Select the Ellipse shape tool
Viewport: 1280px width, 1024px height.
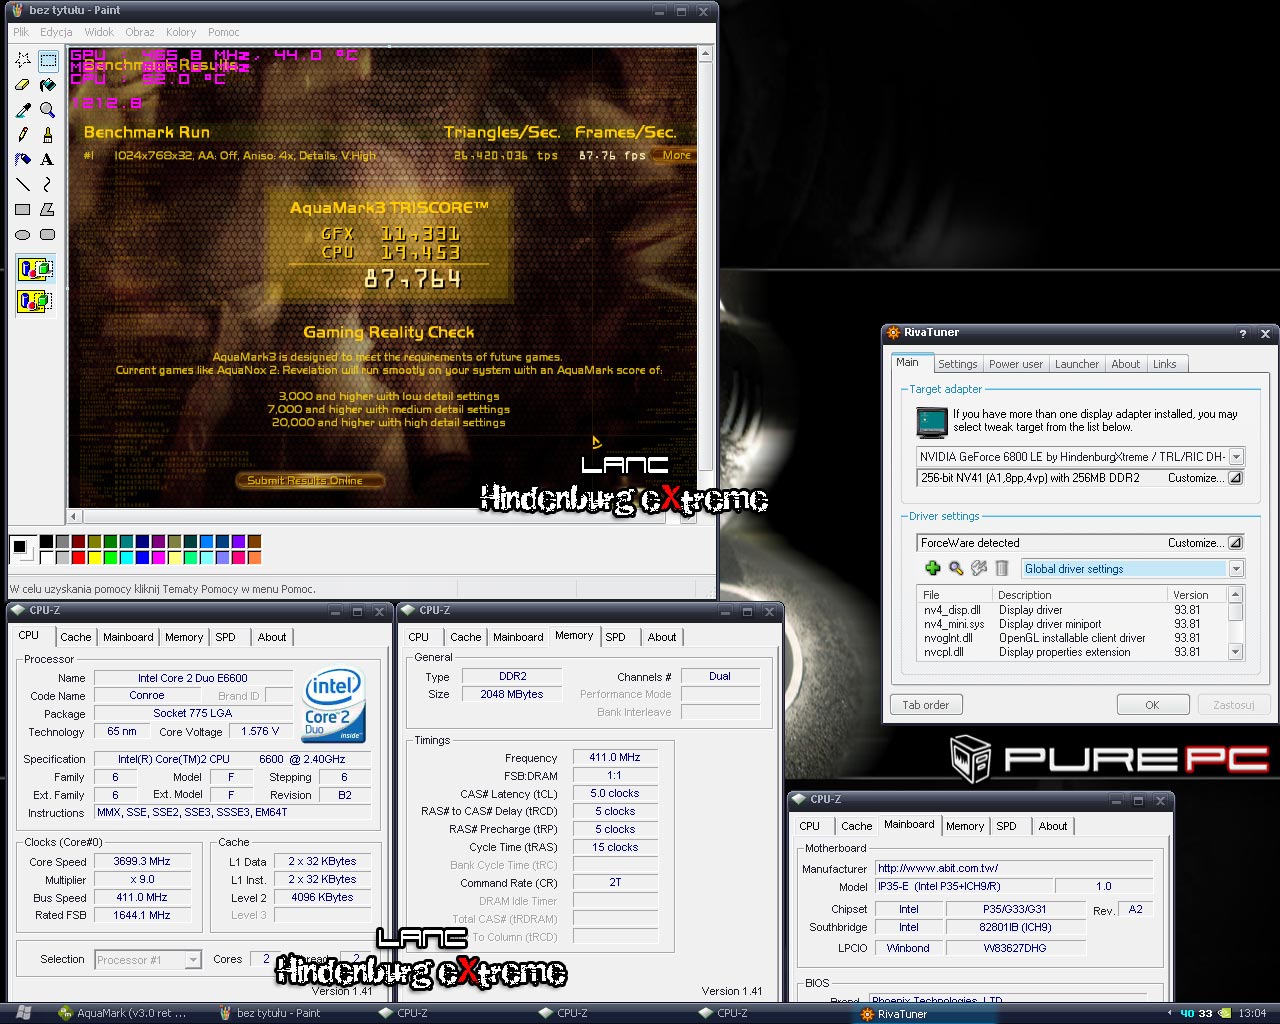click(23, 235)
